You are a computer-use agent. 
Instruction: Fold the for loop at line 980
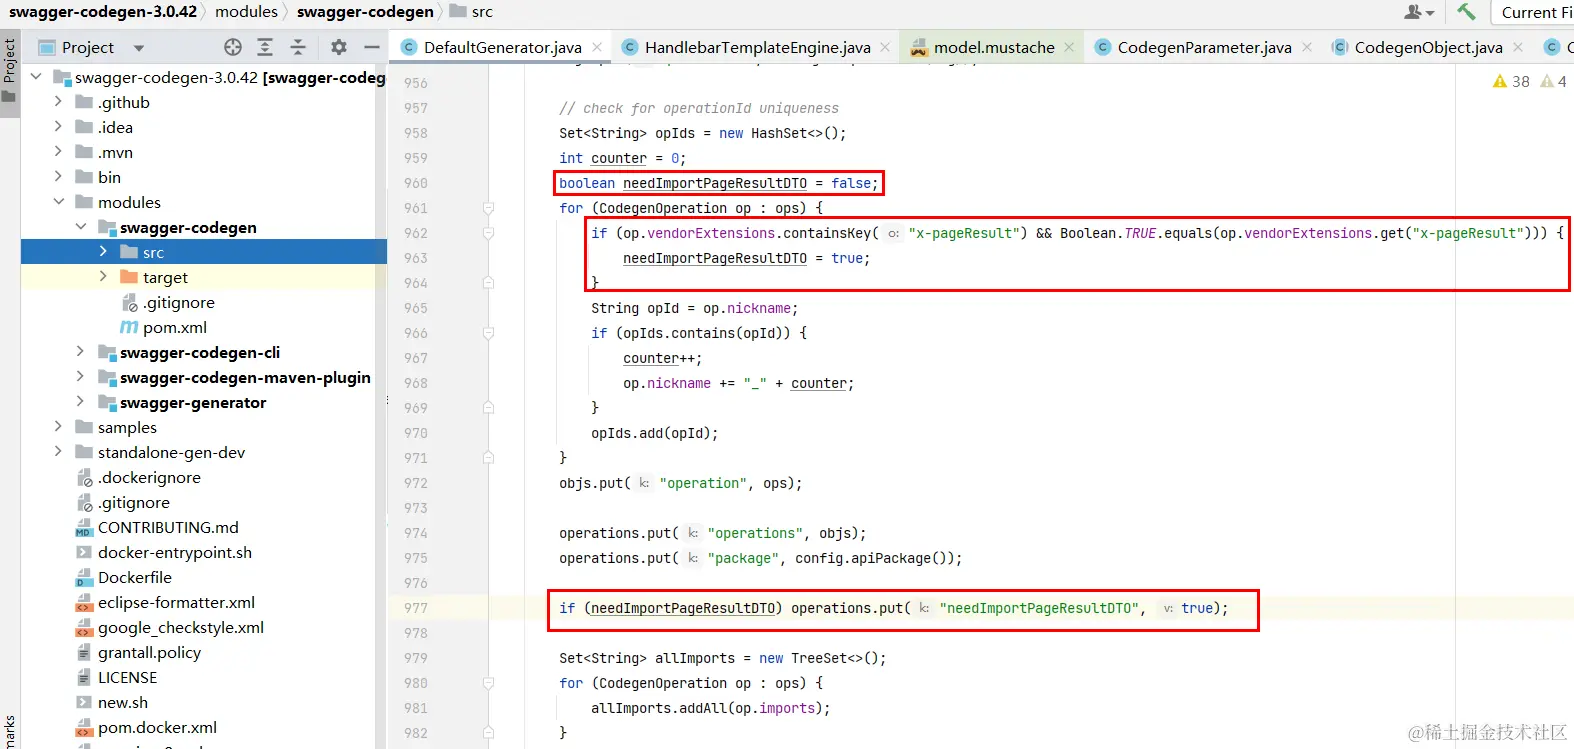pyautogui.click(x=488, y=683)
